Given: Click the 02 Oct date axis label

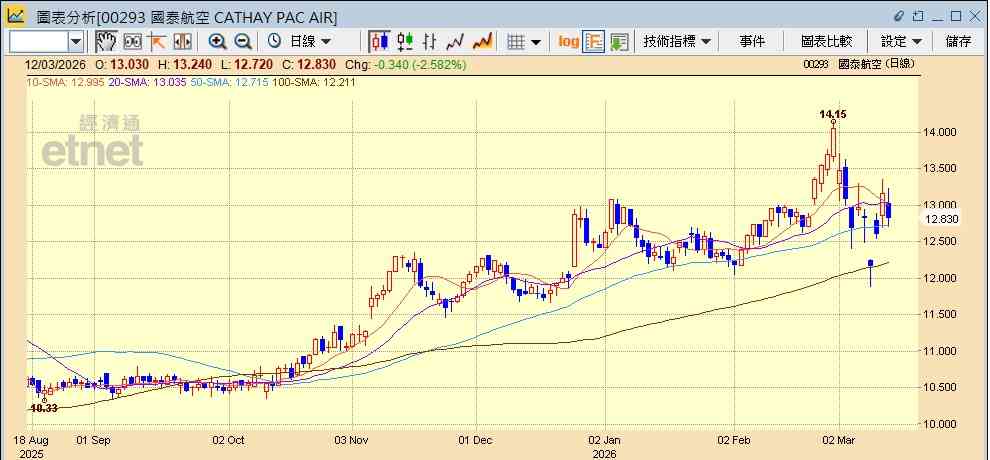Looking at the screenshot, I should coord(229,440).
